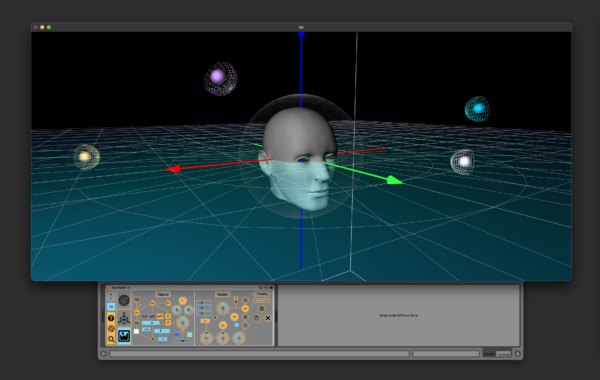The height and width of the screenshot is (380, 600).
Task: Toggle the orange box below Models number fields
Action: click(x=205, y=321)
